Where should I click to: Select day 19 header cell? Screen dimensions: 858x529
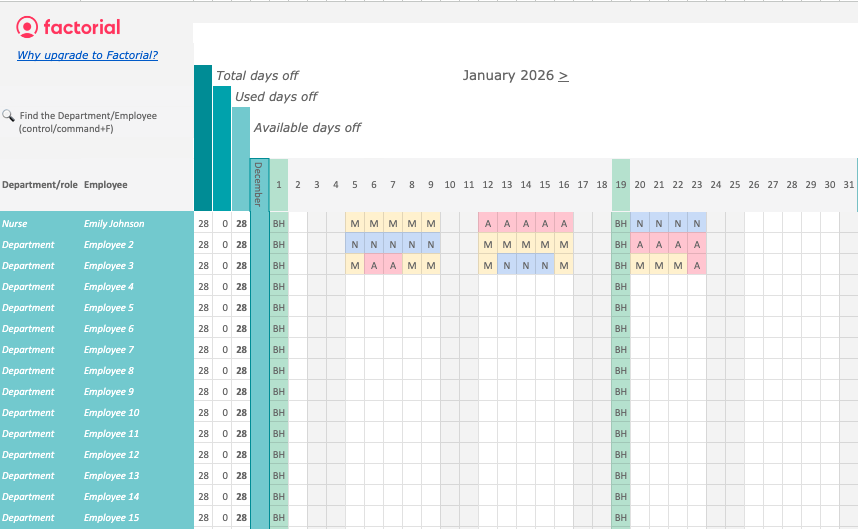(x=621, y=185)
